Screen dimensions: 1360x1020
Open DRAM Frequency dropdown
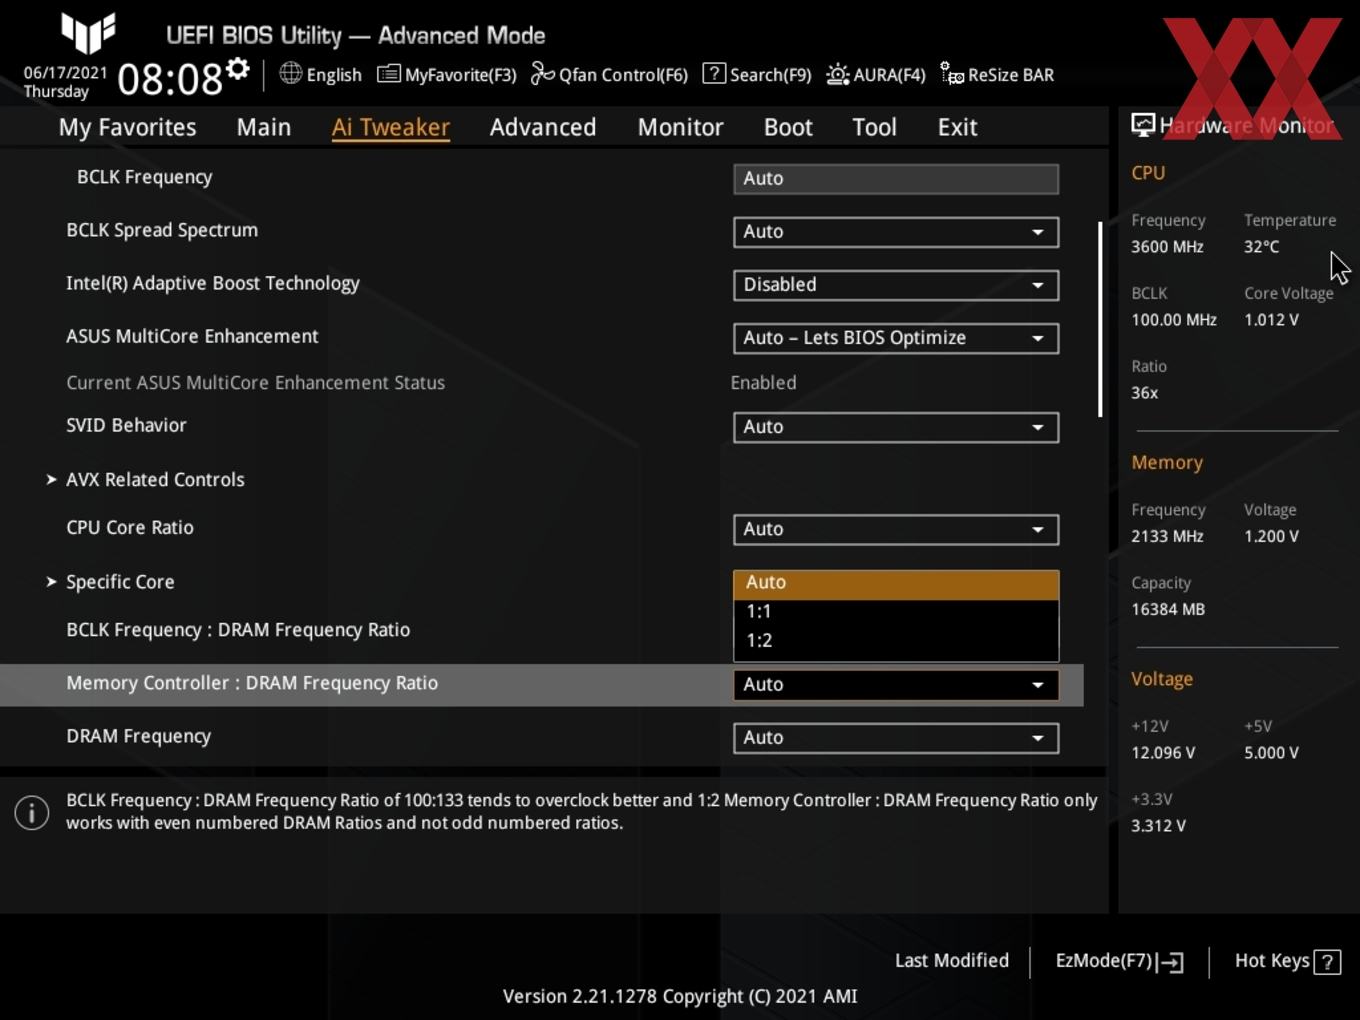[x=896, y=738]
